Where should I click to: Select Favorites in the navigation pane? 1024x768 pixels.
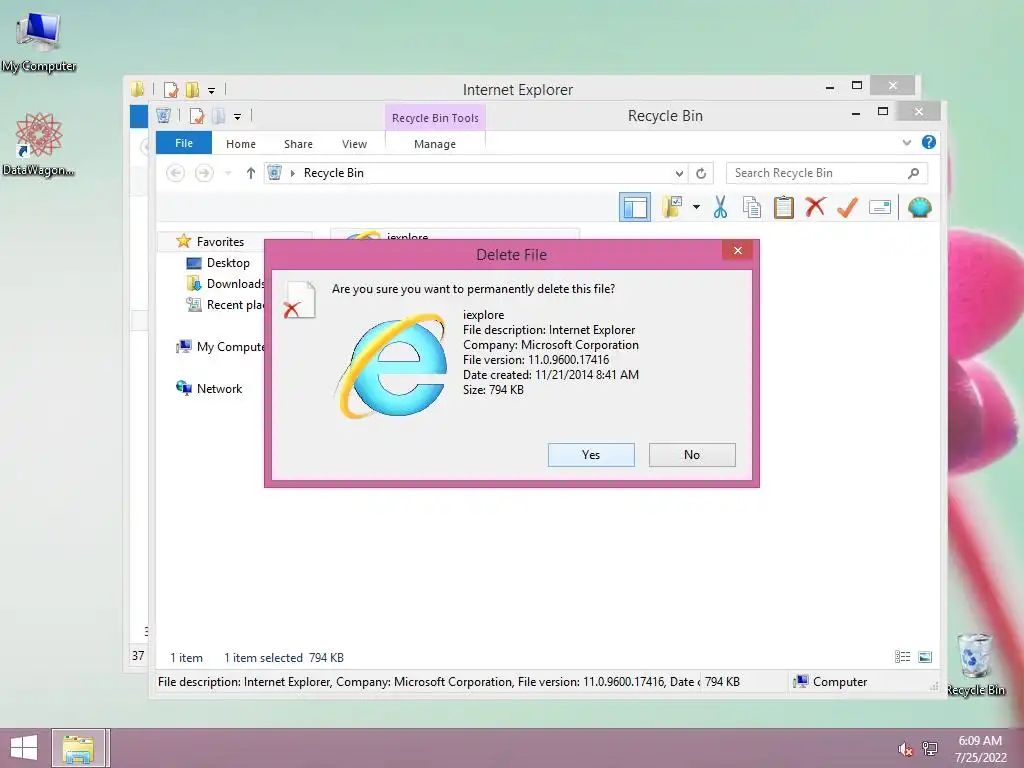[220, 242]
